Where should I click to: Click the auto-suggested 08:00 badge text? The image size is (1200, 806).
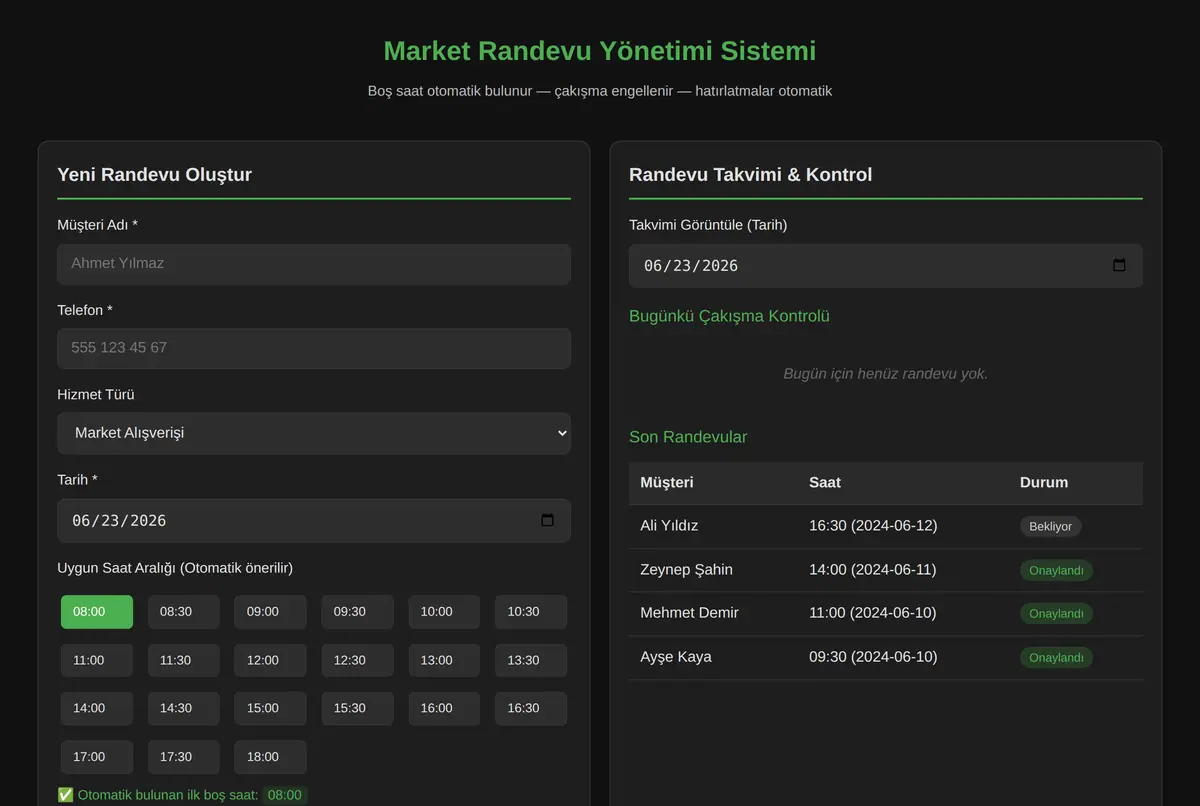(285, 795)
